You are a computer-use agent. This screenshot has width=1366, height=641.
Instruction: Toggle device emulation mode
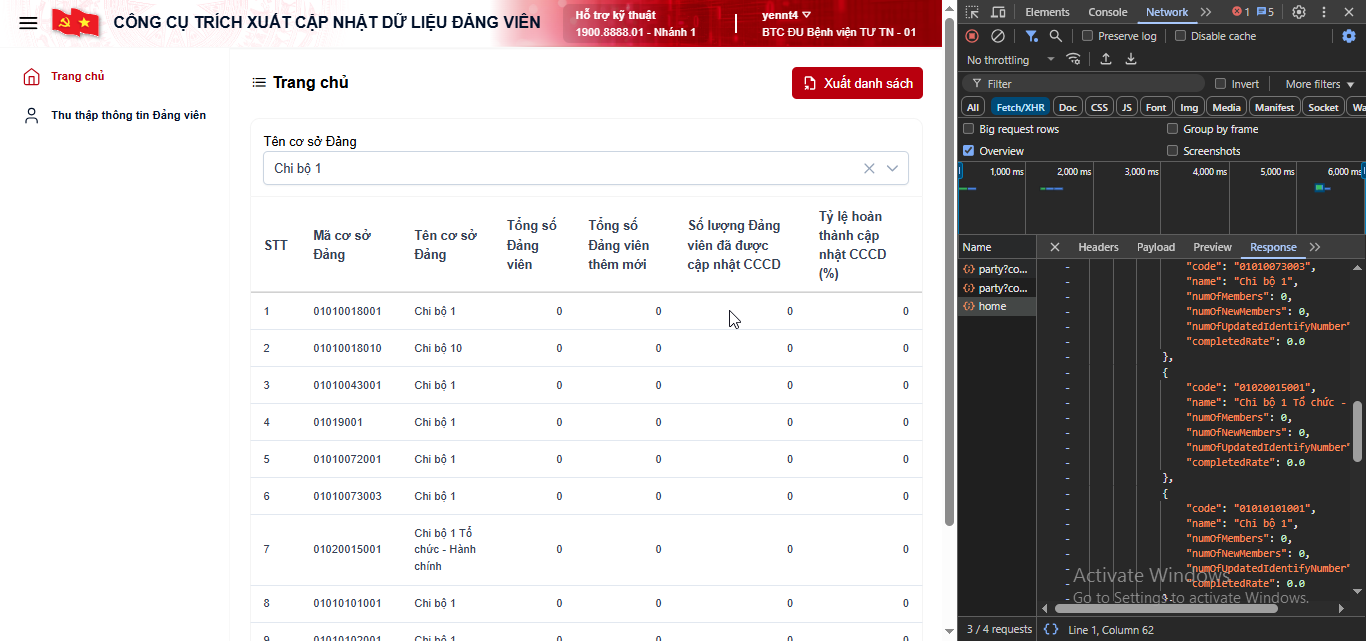click(x=995, y=11)
